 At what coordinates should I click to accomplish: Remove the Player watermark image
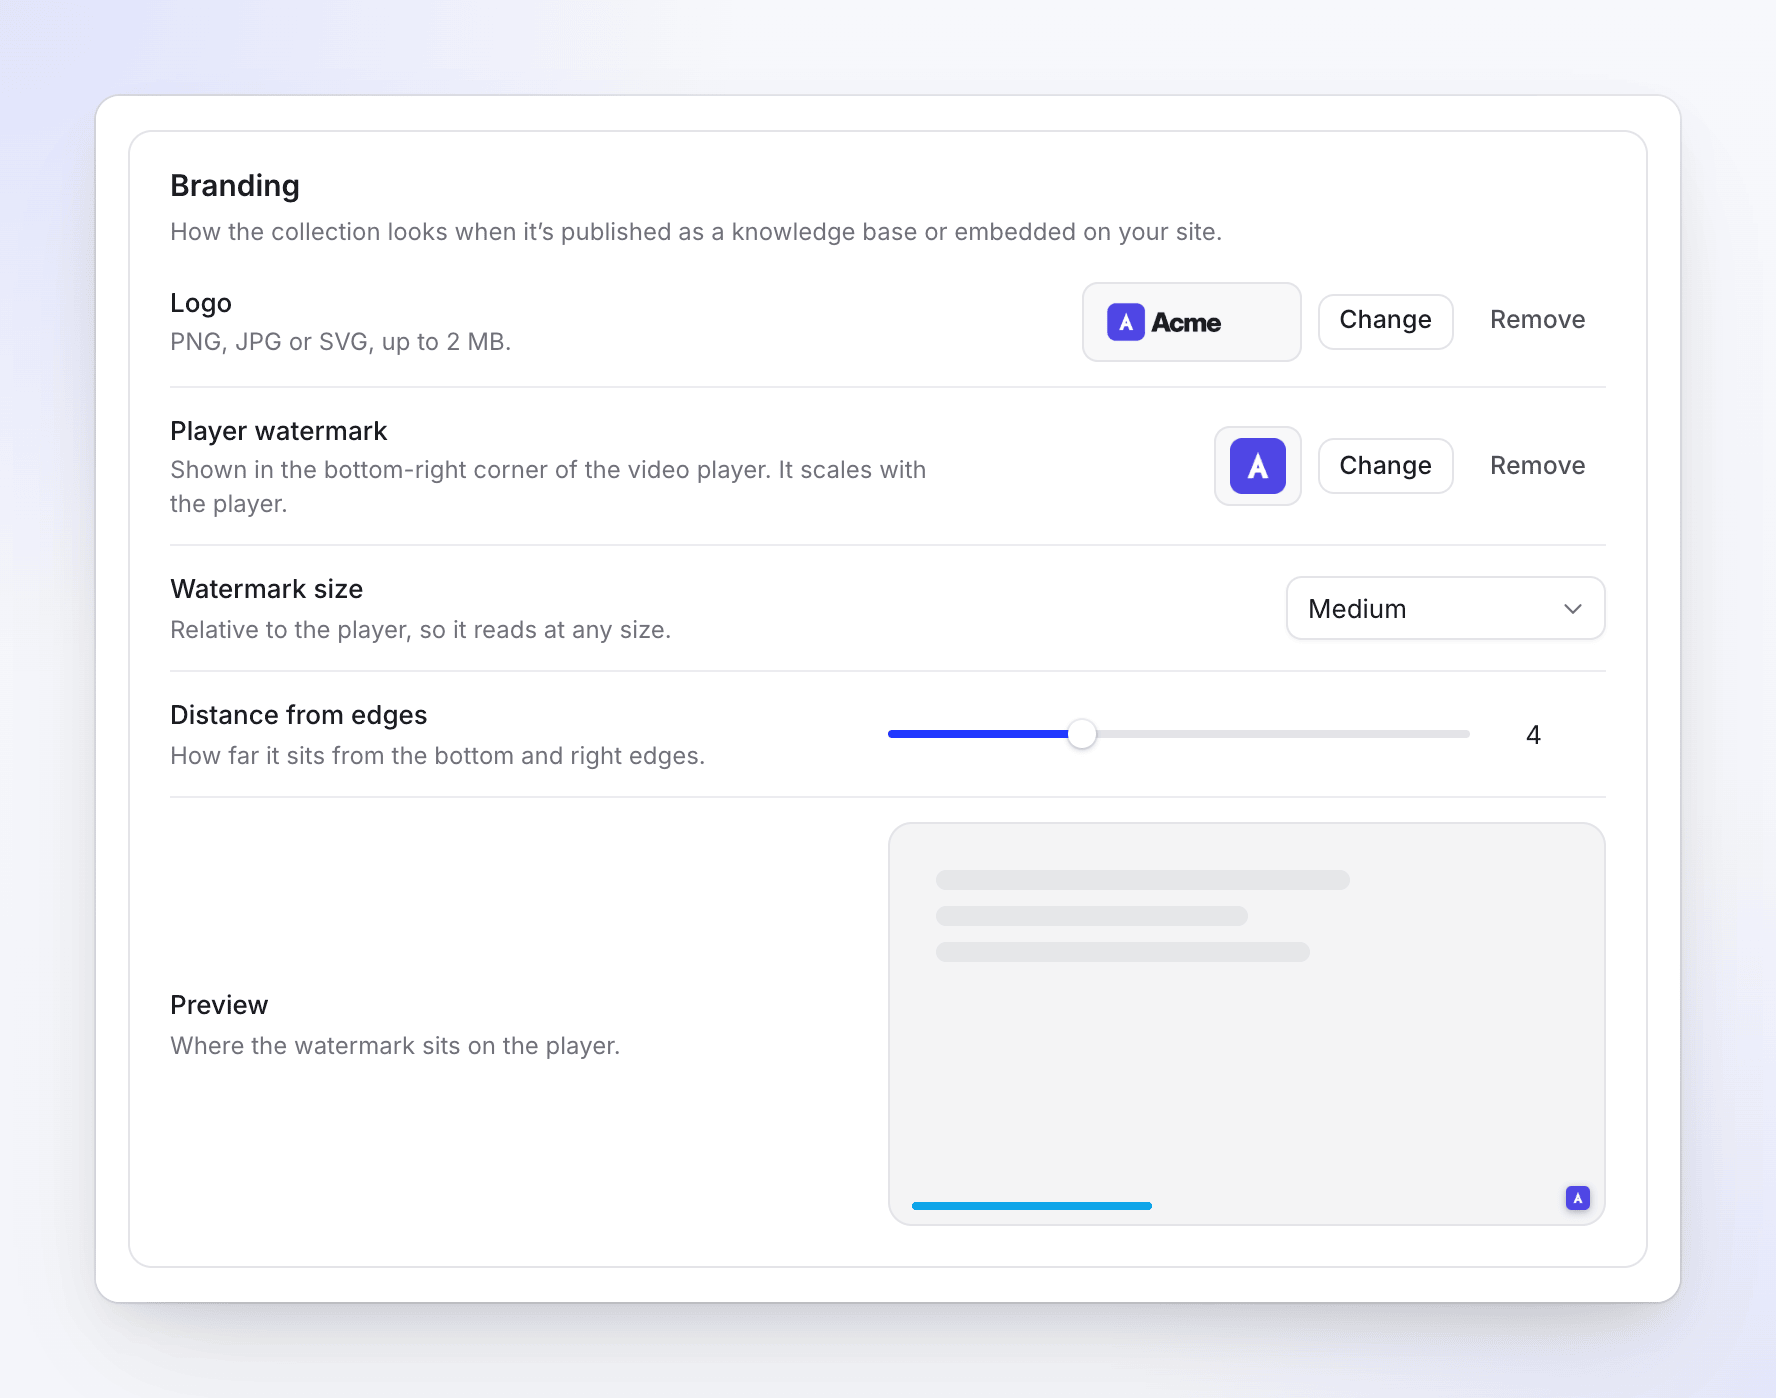[1537, 466]
